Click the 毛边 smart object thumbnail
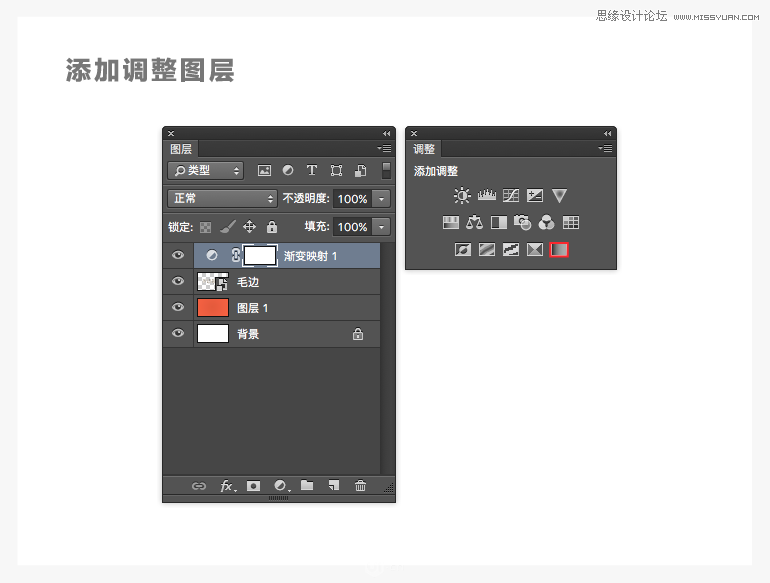The image size is (770, 583). click(x=213, y=282)
